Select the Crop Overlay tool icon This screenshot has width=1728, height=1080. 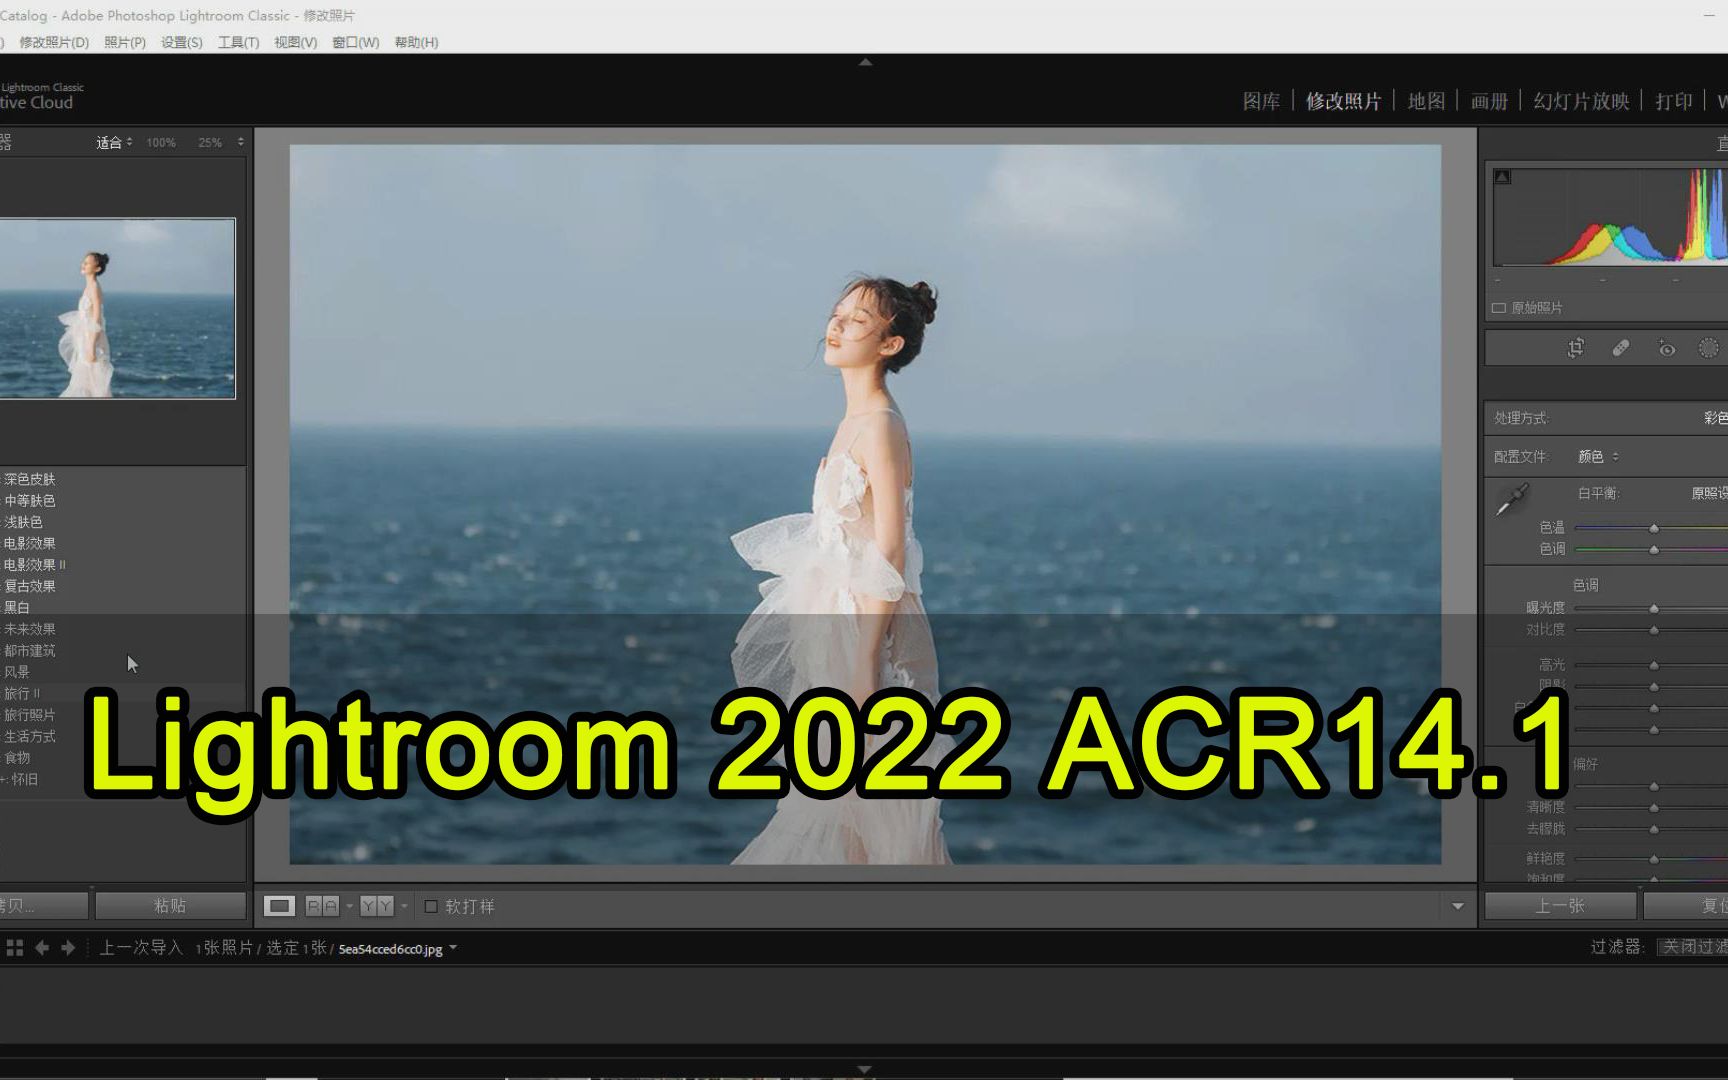1576,348
